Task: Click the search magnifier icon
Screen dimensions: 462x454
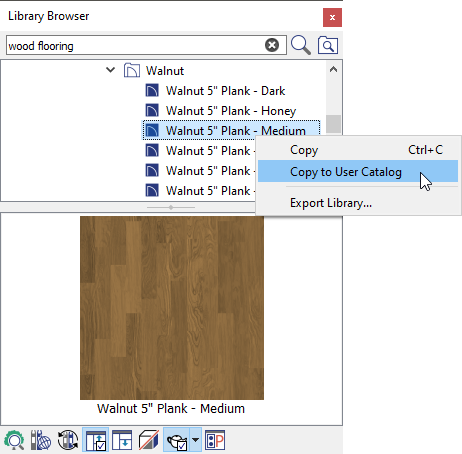Action: pyautogui.click(x=301, y=45)
